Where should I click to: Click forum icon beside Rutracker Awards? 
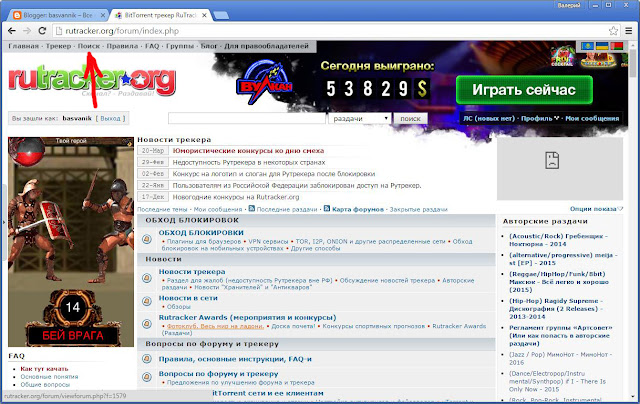click(147, 324)
